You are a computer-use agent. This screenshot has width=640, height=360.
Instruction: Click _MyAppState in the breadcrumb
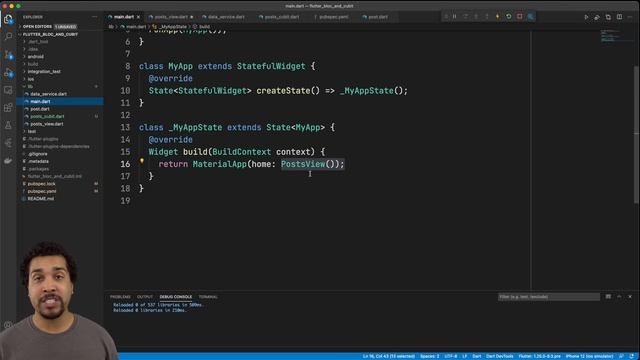tap(173, 27)
